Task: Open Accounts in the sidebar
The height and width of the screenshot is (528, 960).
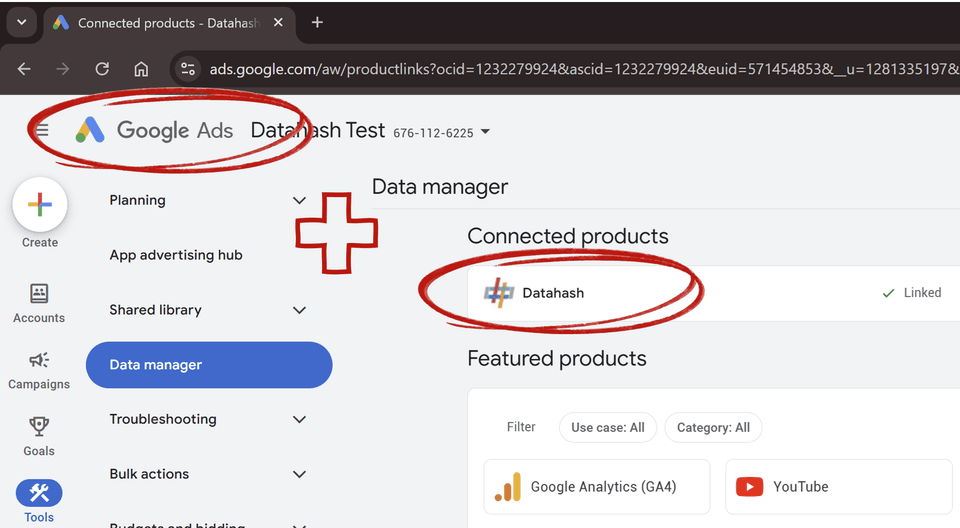Action: (x=39, y=303)
